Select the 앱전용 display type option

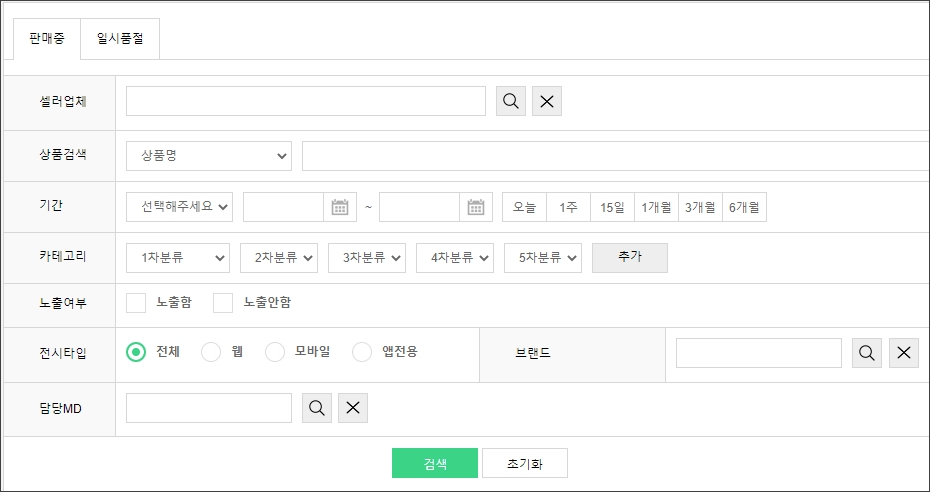coord(362,352)
